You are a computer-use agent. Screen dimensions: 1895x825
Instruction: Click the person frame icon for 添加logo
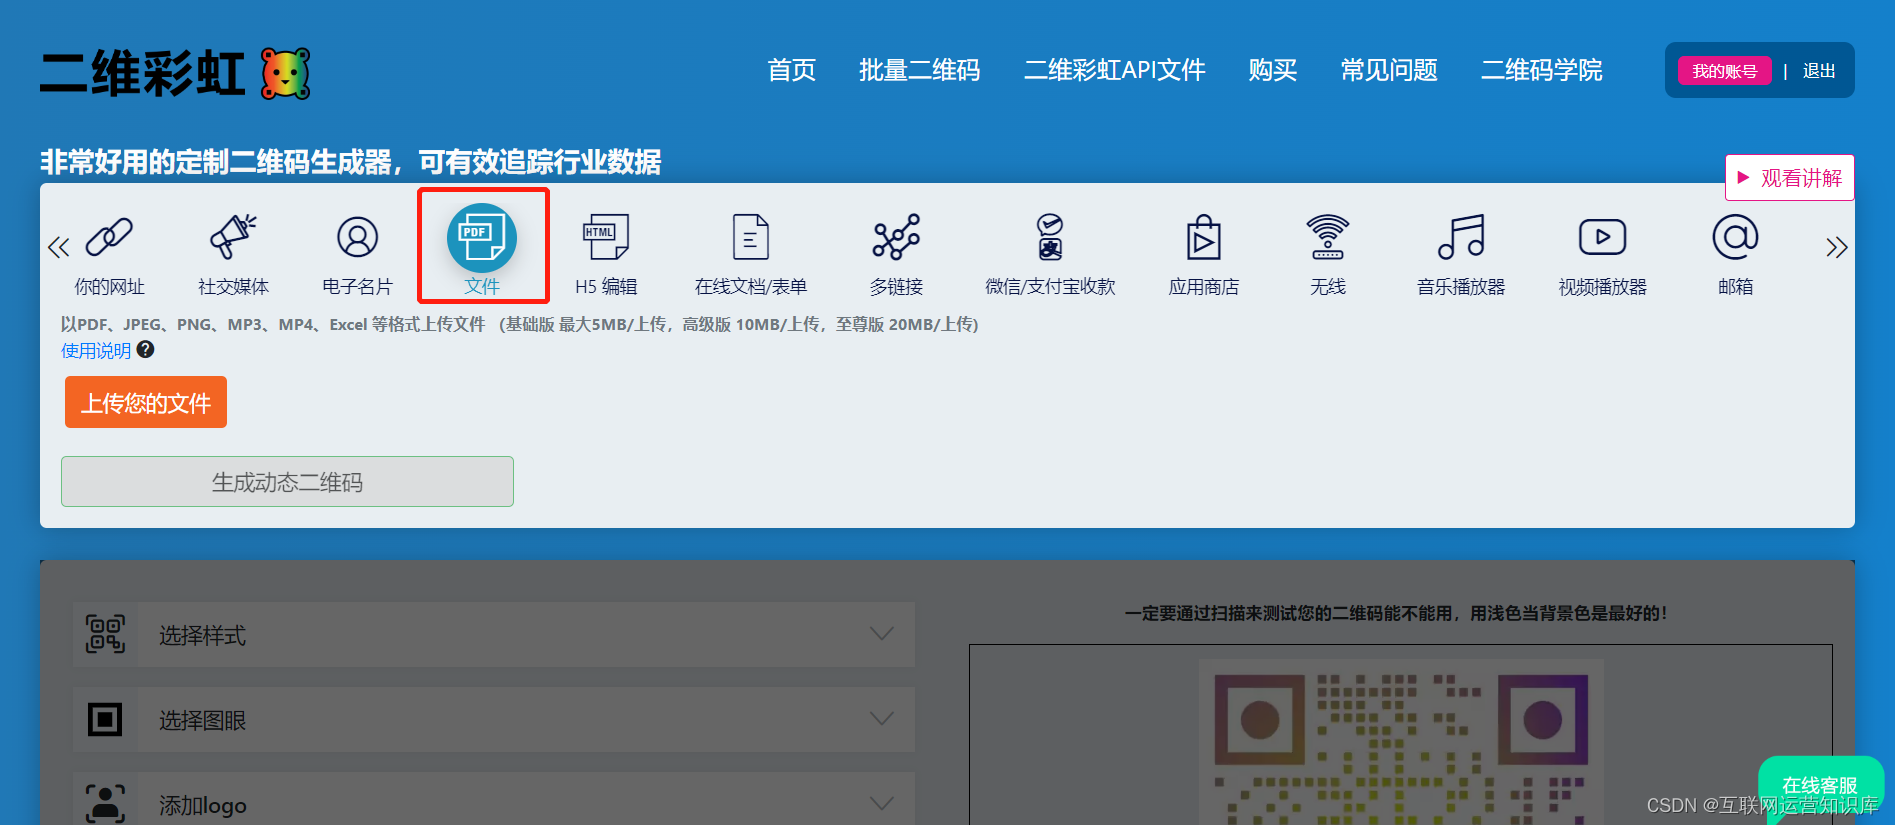pos(105,803)
